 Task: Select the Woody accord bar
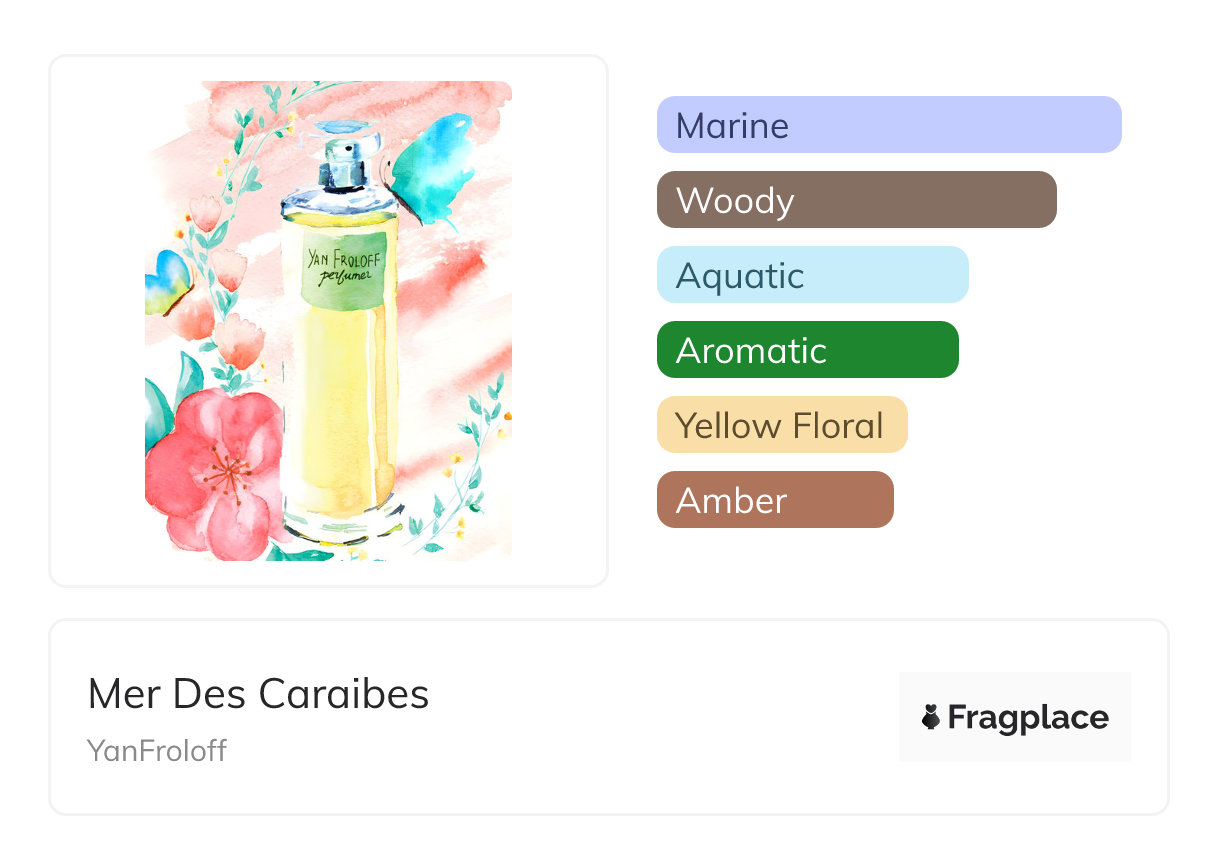pyautogui.click(x=856, y=200)
